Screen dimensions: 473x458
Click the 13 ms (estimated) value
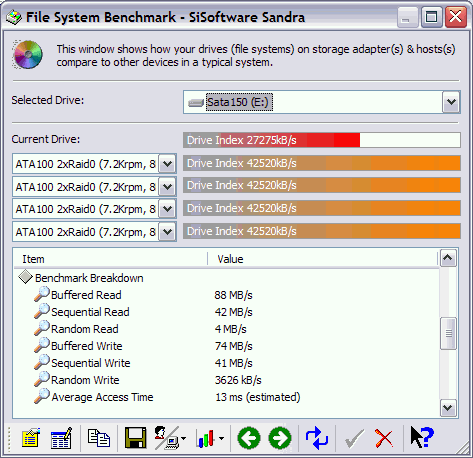coord(258,397)
